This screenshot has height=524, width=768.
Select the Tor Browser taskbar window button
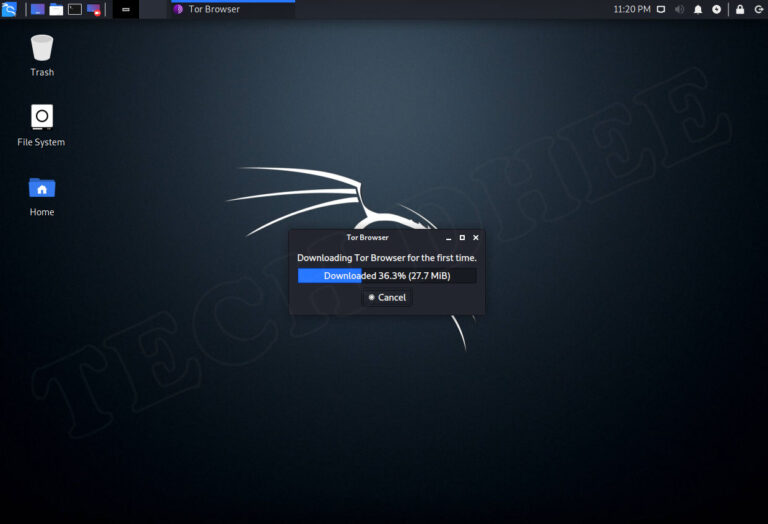(x=230, y=9)
